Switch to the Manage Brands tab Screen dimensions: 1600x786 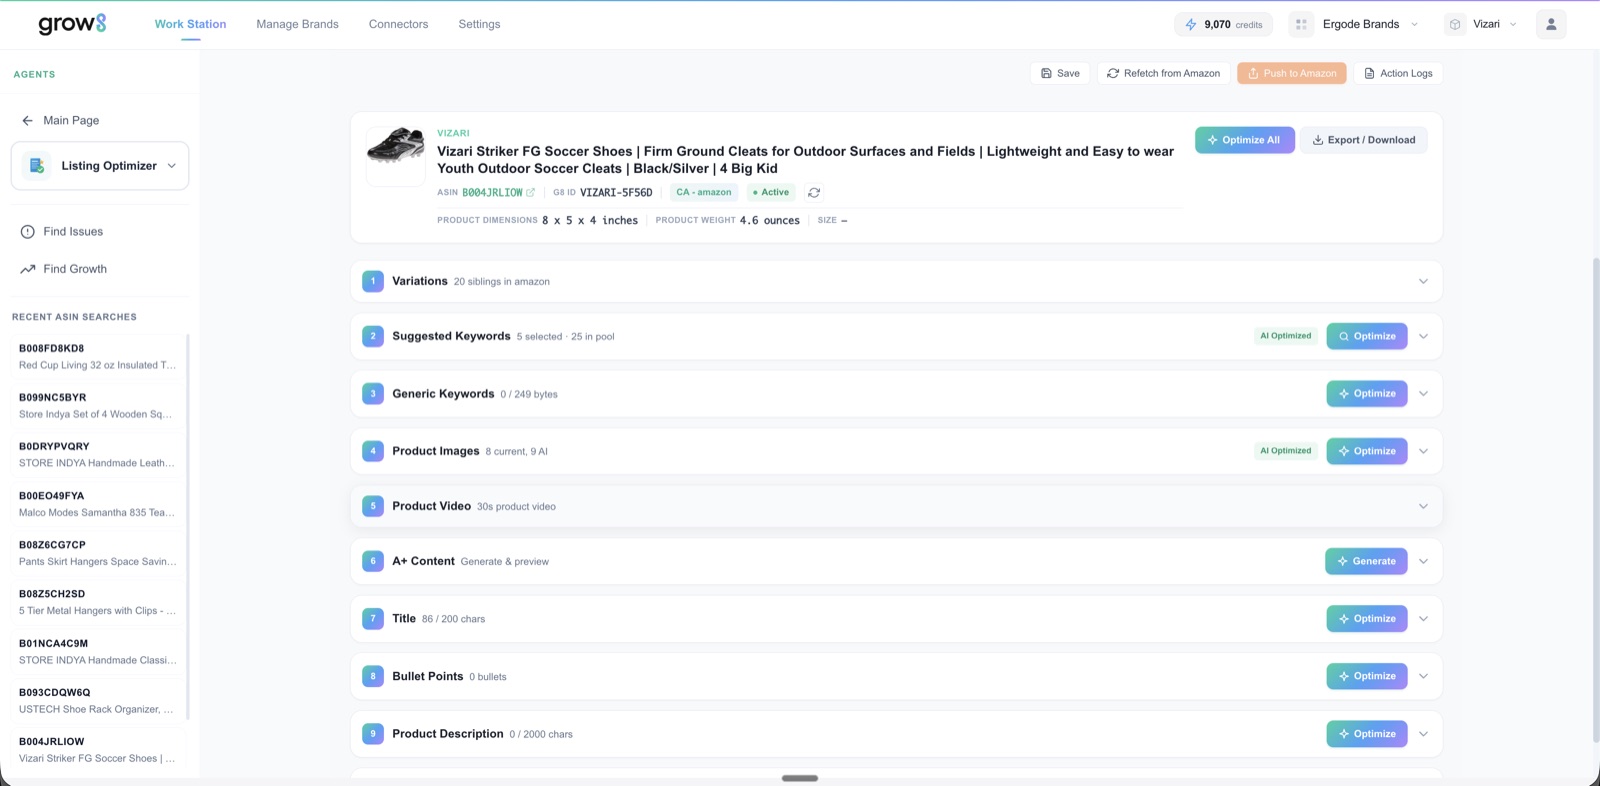tap(297, 24)
